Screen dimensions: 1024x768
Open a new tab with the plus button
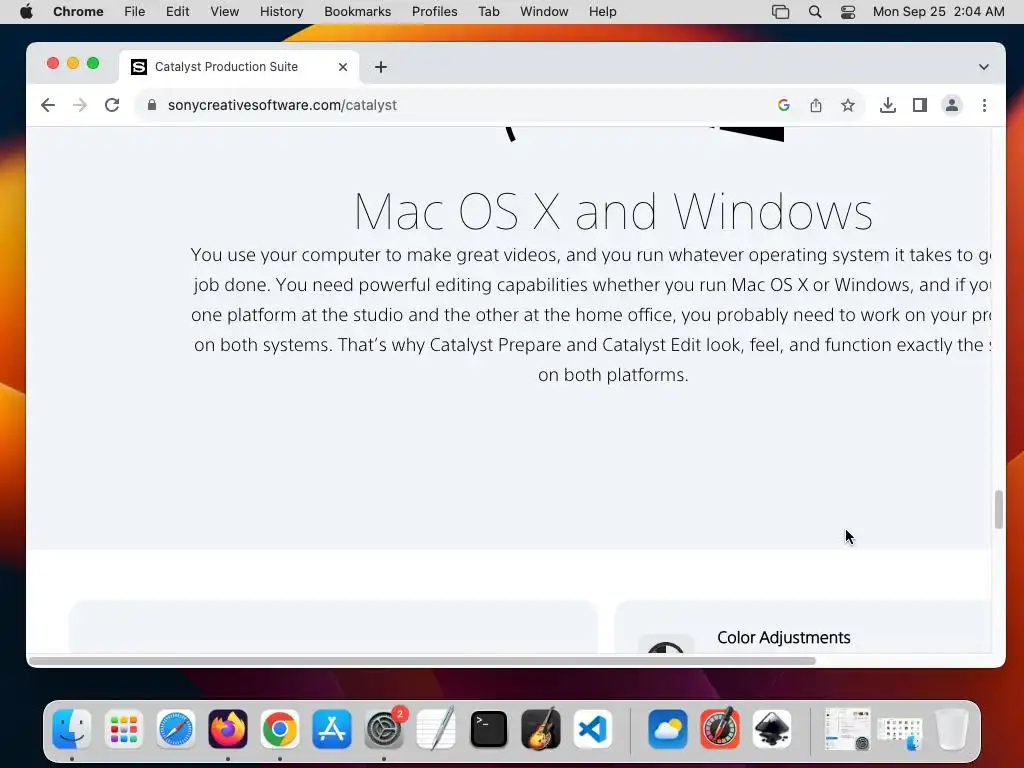pos(381,67)
